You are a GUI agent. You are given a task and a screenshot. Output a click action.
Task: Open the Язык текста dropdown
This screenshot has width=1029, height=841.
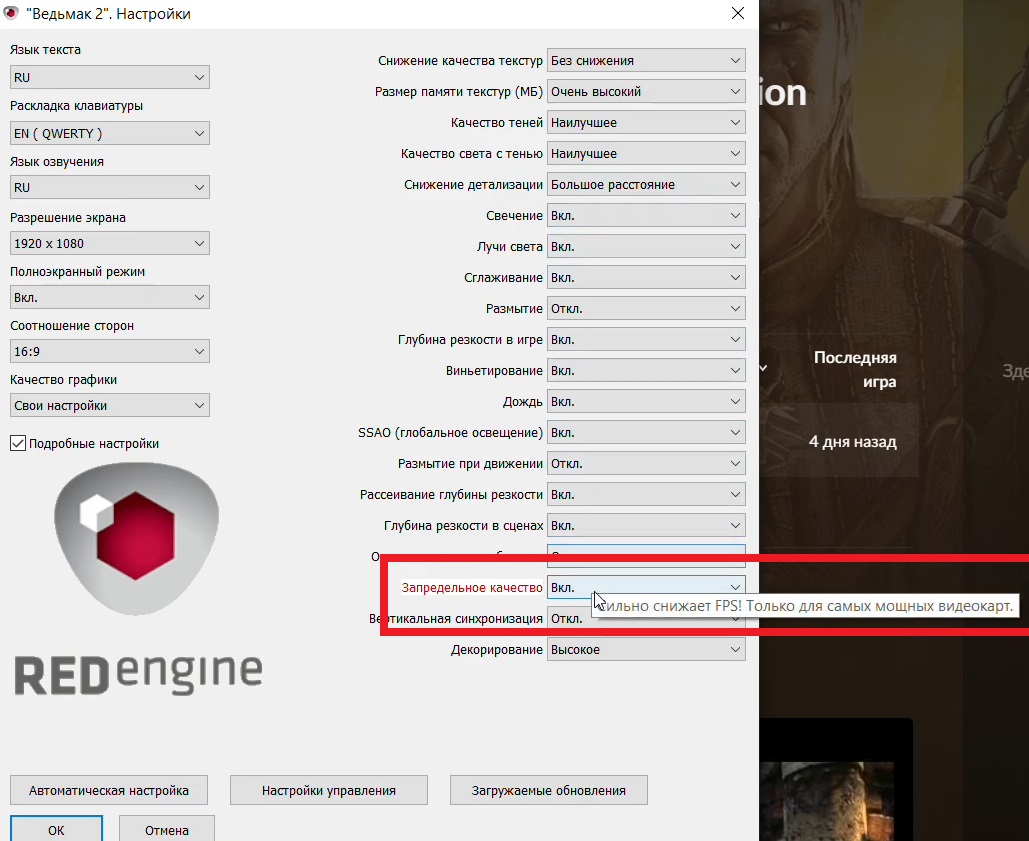(110, 77)
